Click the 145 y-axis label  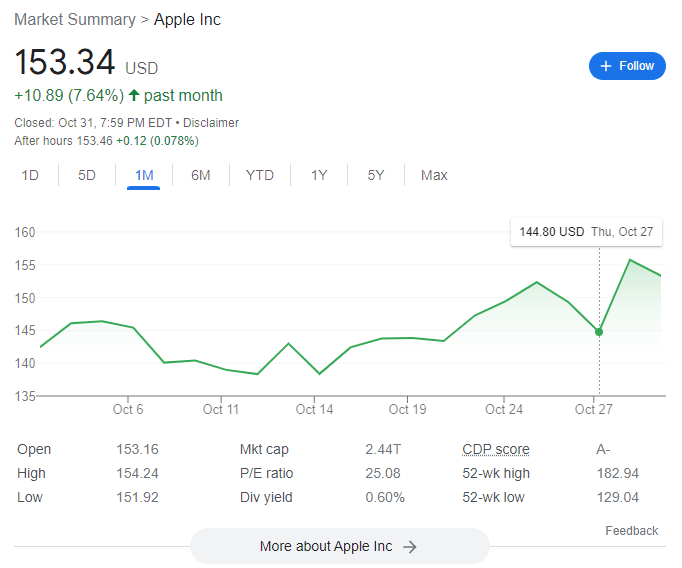pos(25,331)
